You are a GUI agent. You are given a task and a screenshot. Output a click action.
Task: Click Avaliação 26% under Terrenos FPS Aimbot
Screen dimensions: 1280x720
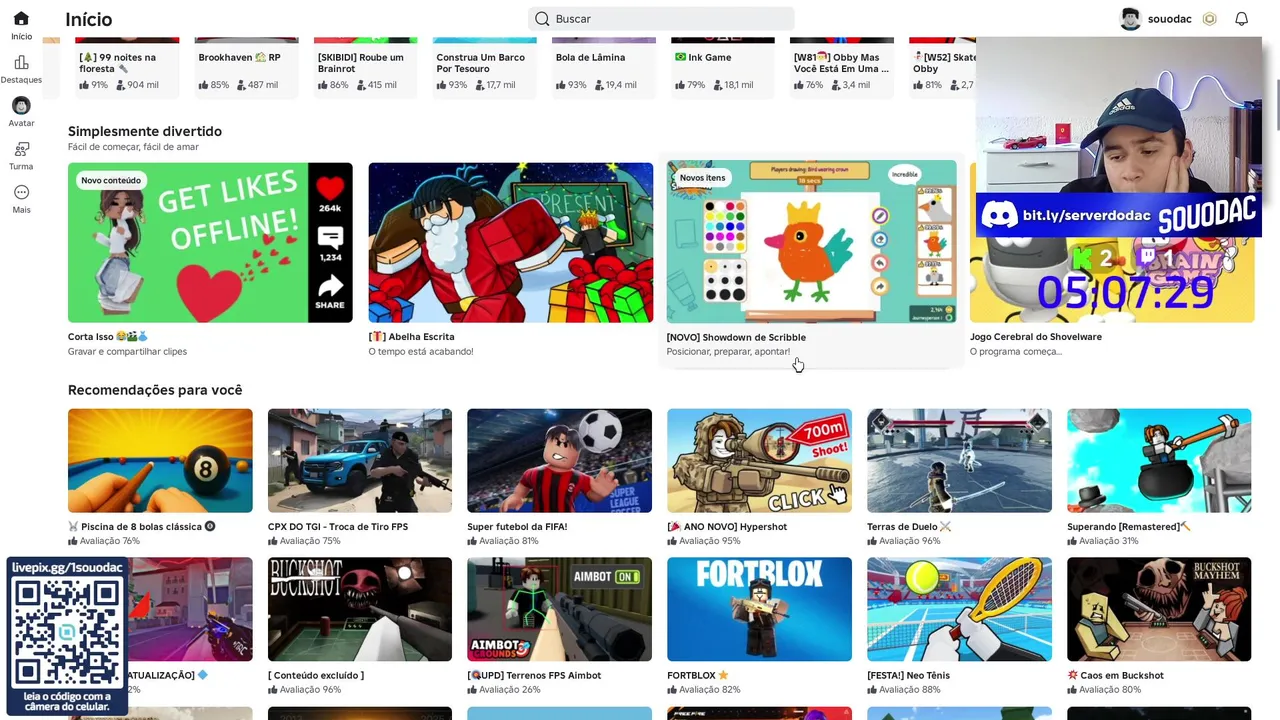pos(504,690)
